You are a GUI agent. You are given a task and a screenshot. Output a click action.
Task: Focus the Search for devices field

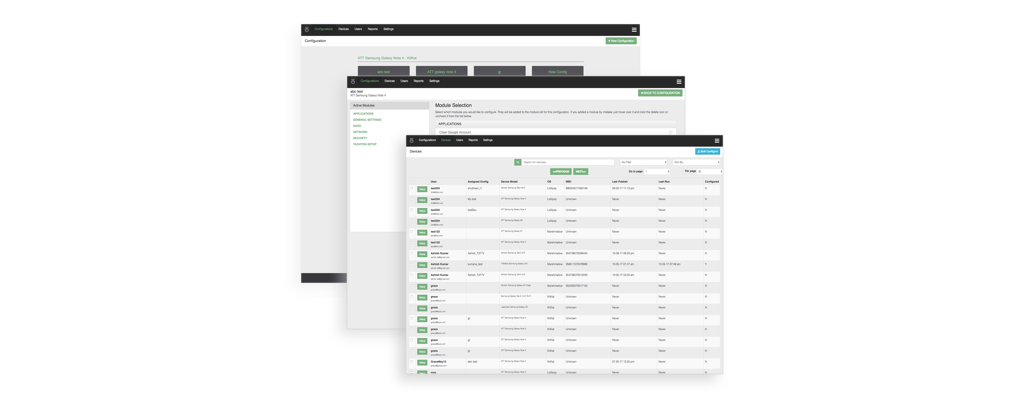point(568,162)
